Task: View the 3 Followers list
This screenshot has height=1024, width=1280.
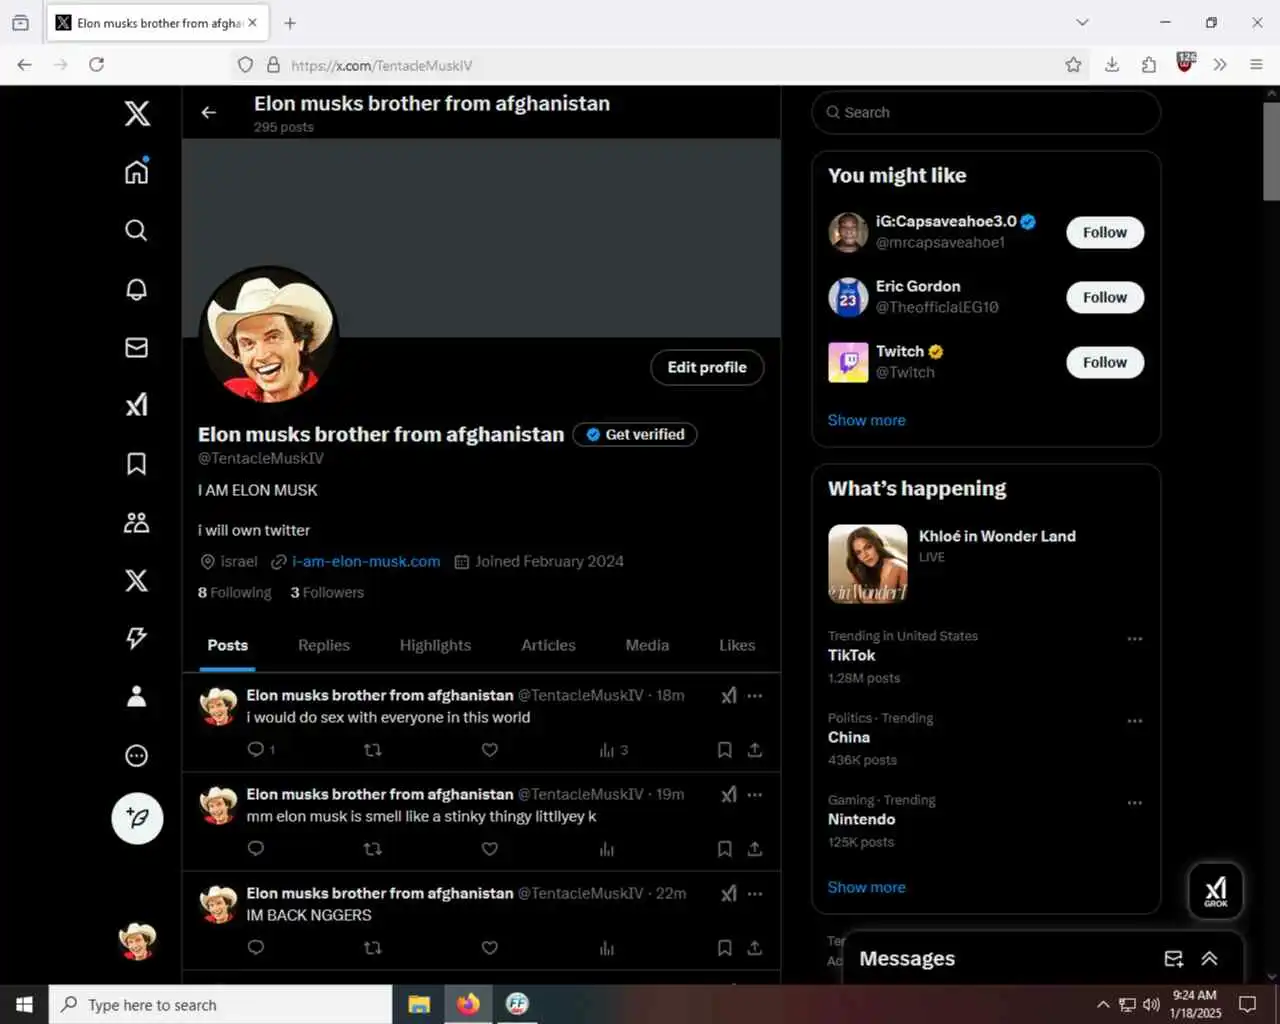Action: click(327, 592)
